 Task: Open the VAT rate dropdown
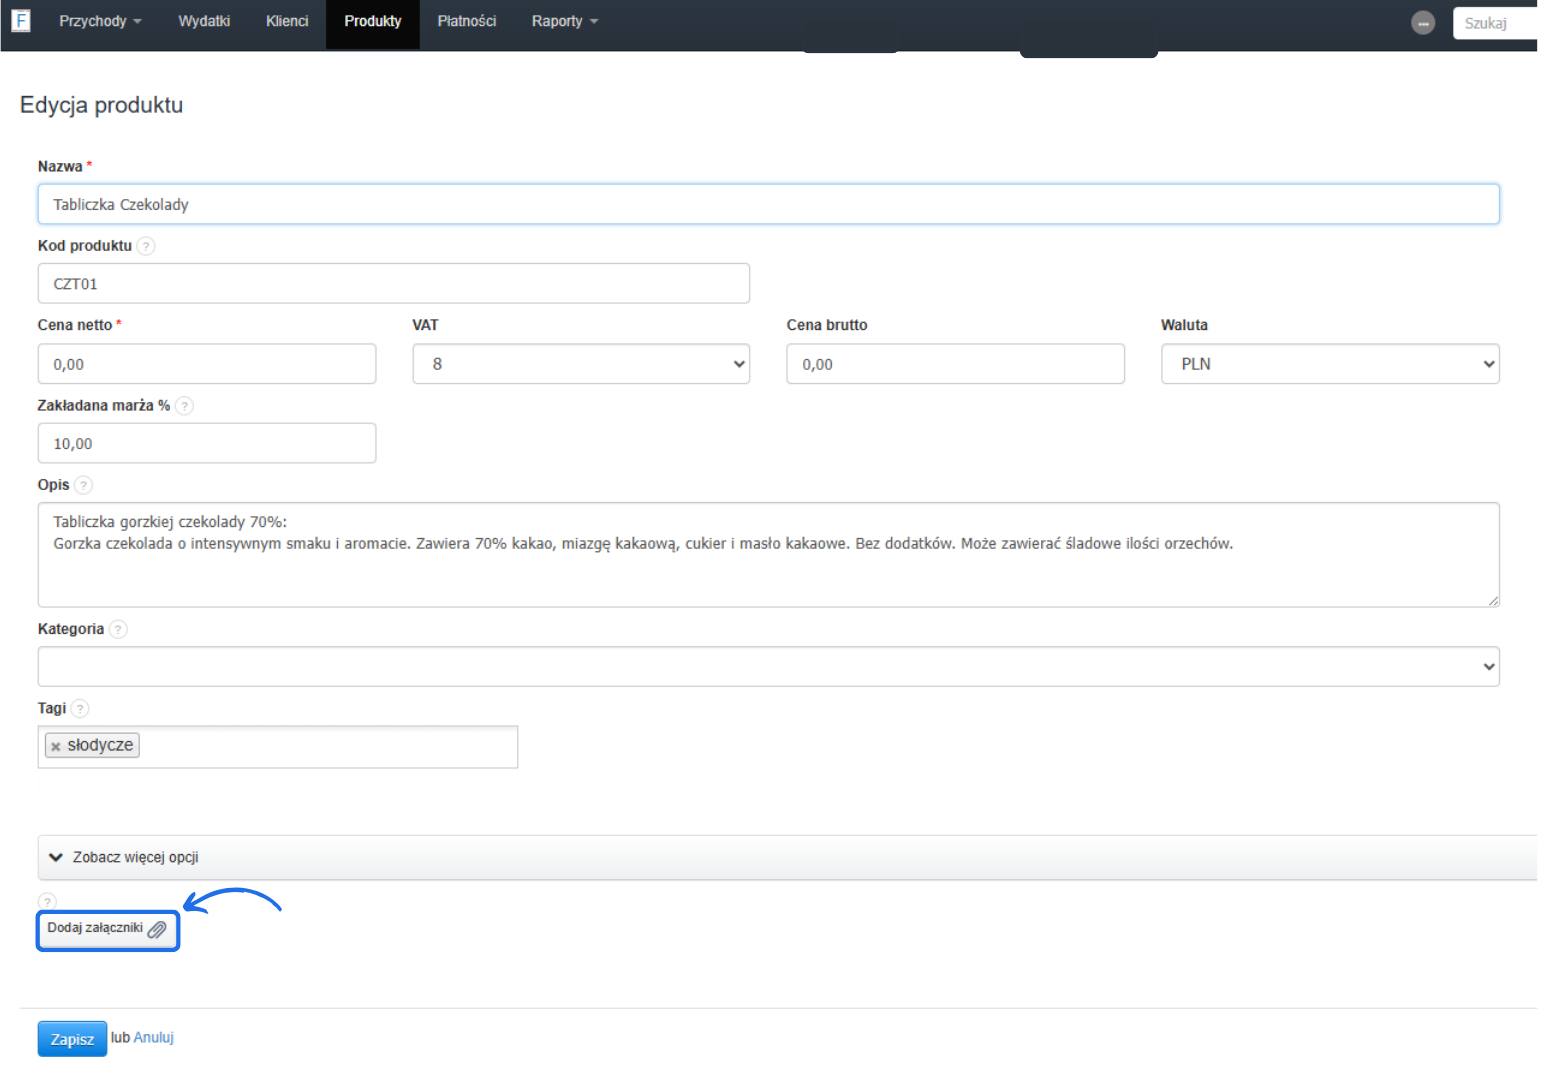pyautogui.click(x=580, y=364)
